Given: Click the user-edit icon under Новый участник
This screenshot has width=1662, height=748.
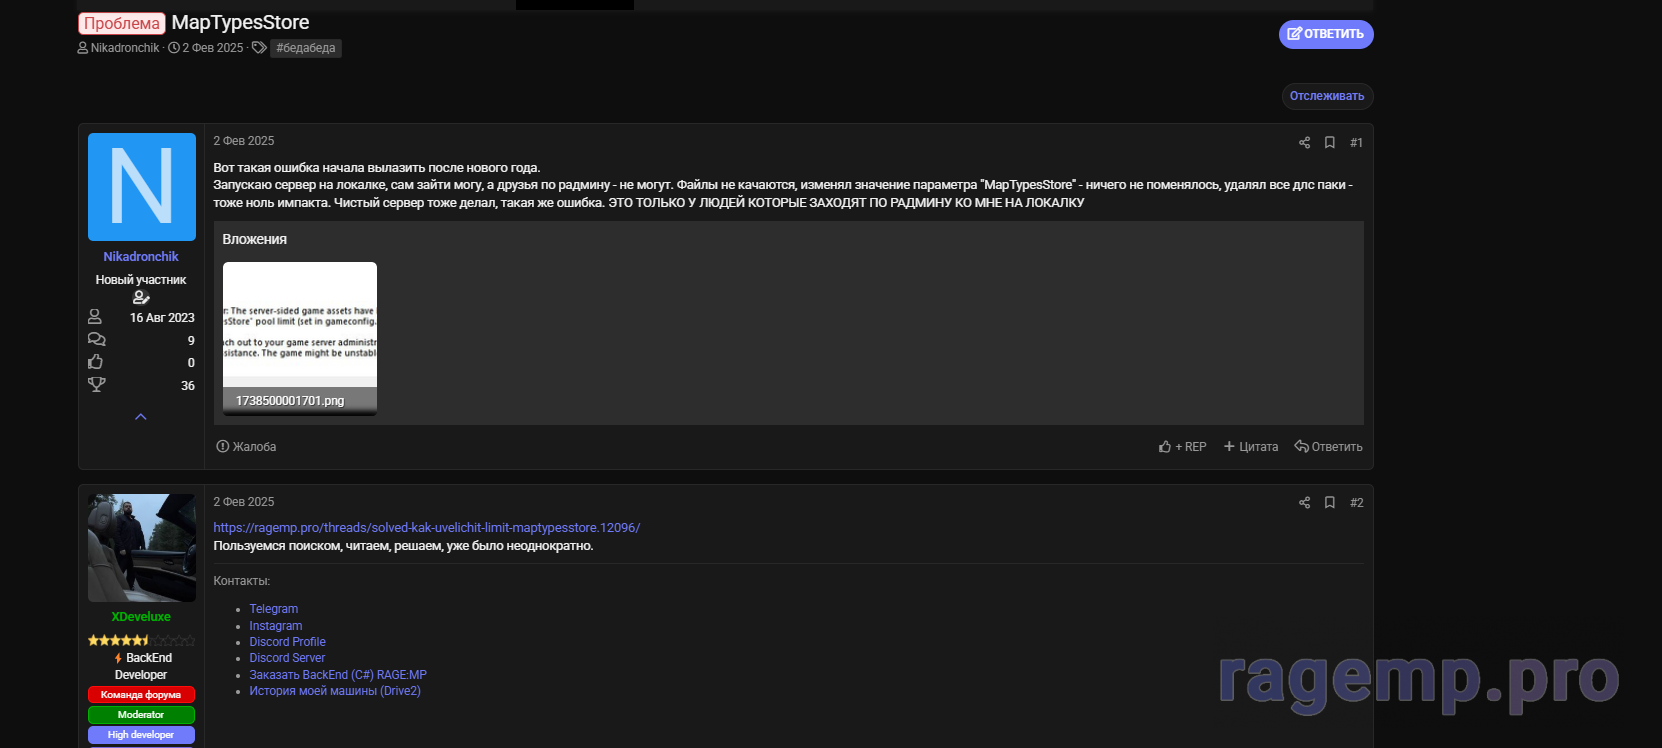Looking at the screenshot, I should [141, 297].
